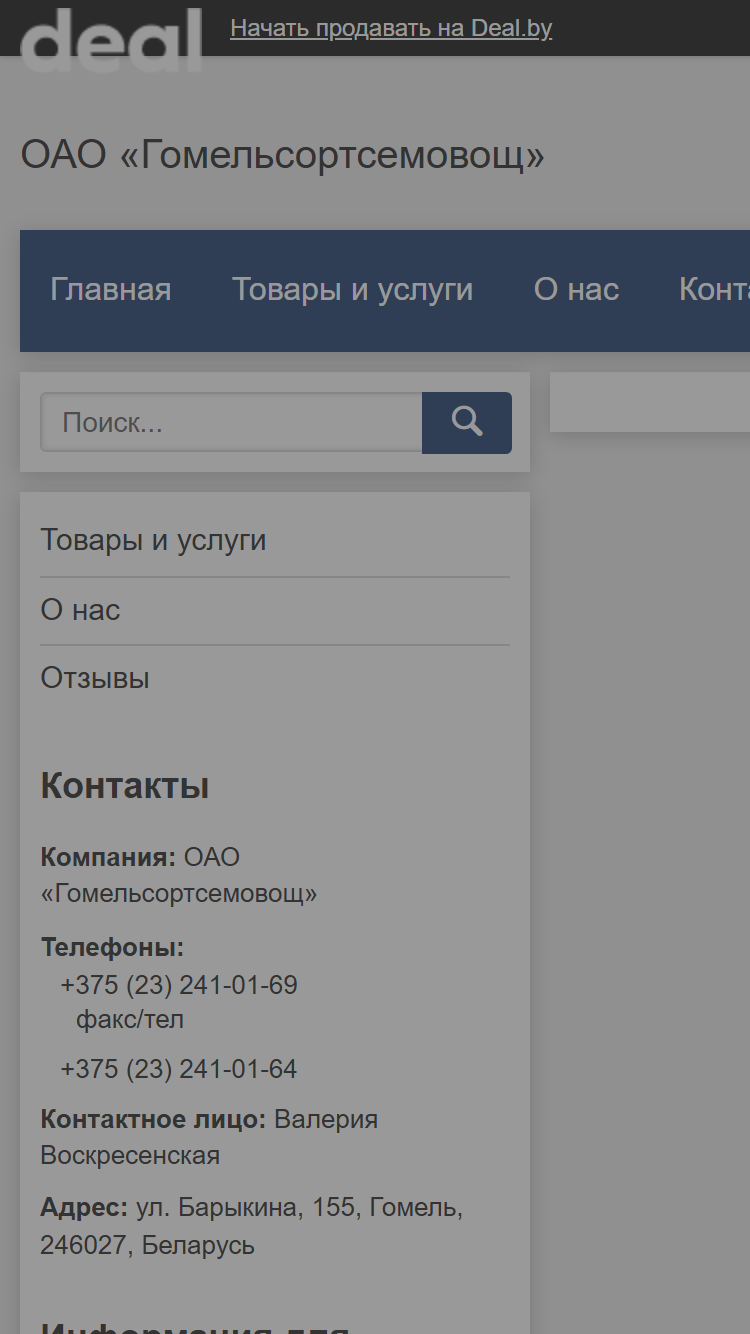Click the 'факс/тел' label
Image resolution: width=750 pixels, height=1334 pixels.
130,1020
